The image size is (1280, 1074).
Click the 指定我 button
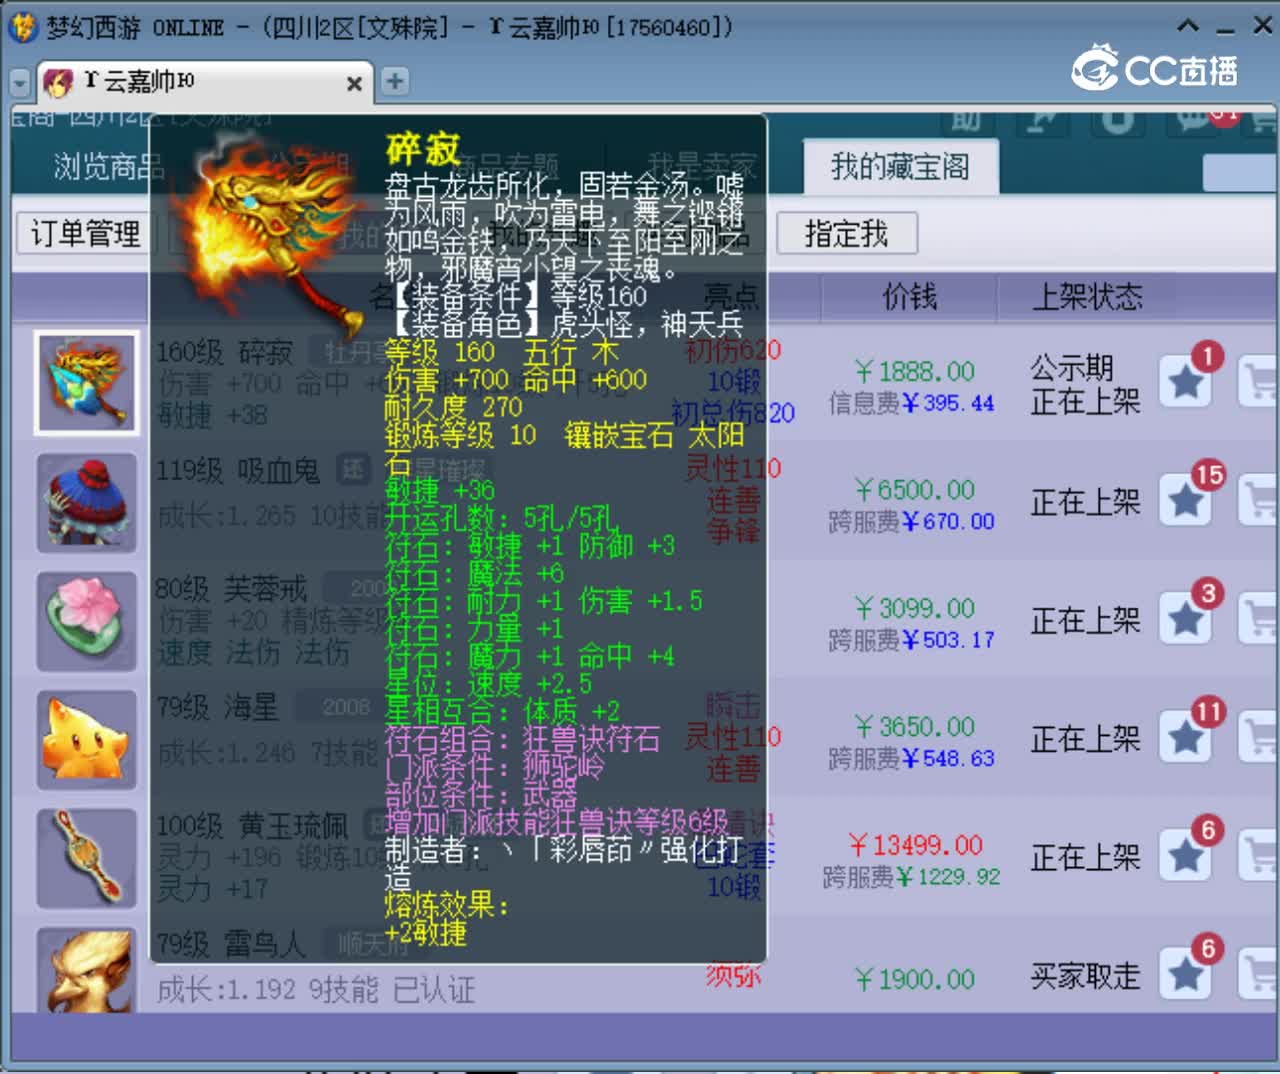click(x=847, y=234)
